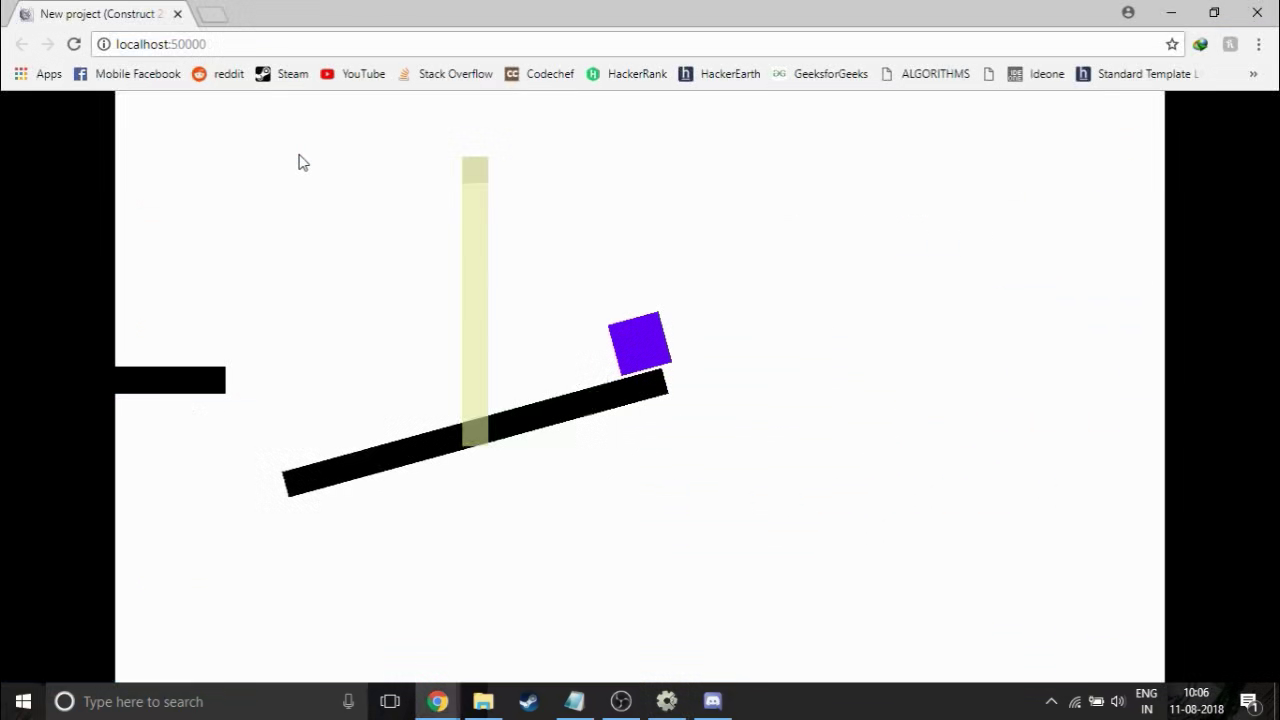The height and width of the screenshot is (720, 1280).
Task: Reload the localhost page
Action: 74,44
